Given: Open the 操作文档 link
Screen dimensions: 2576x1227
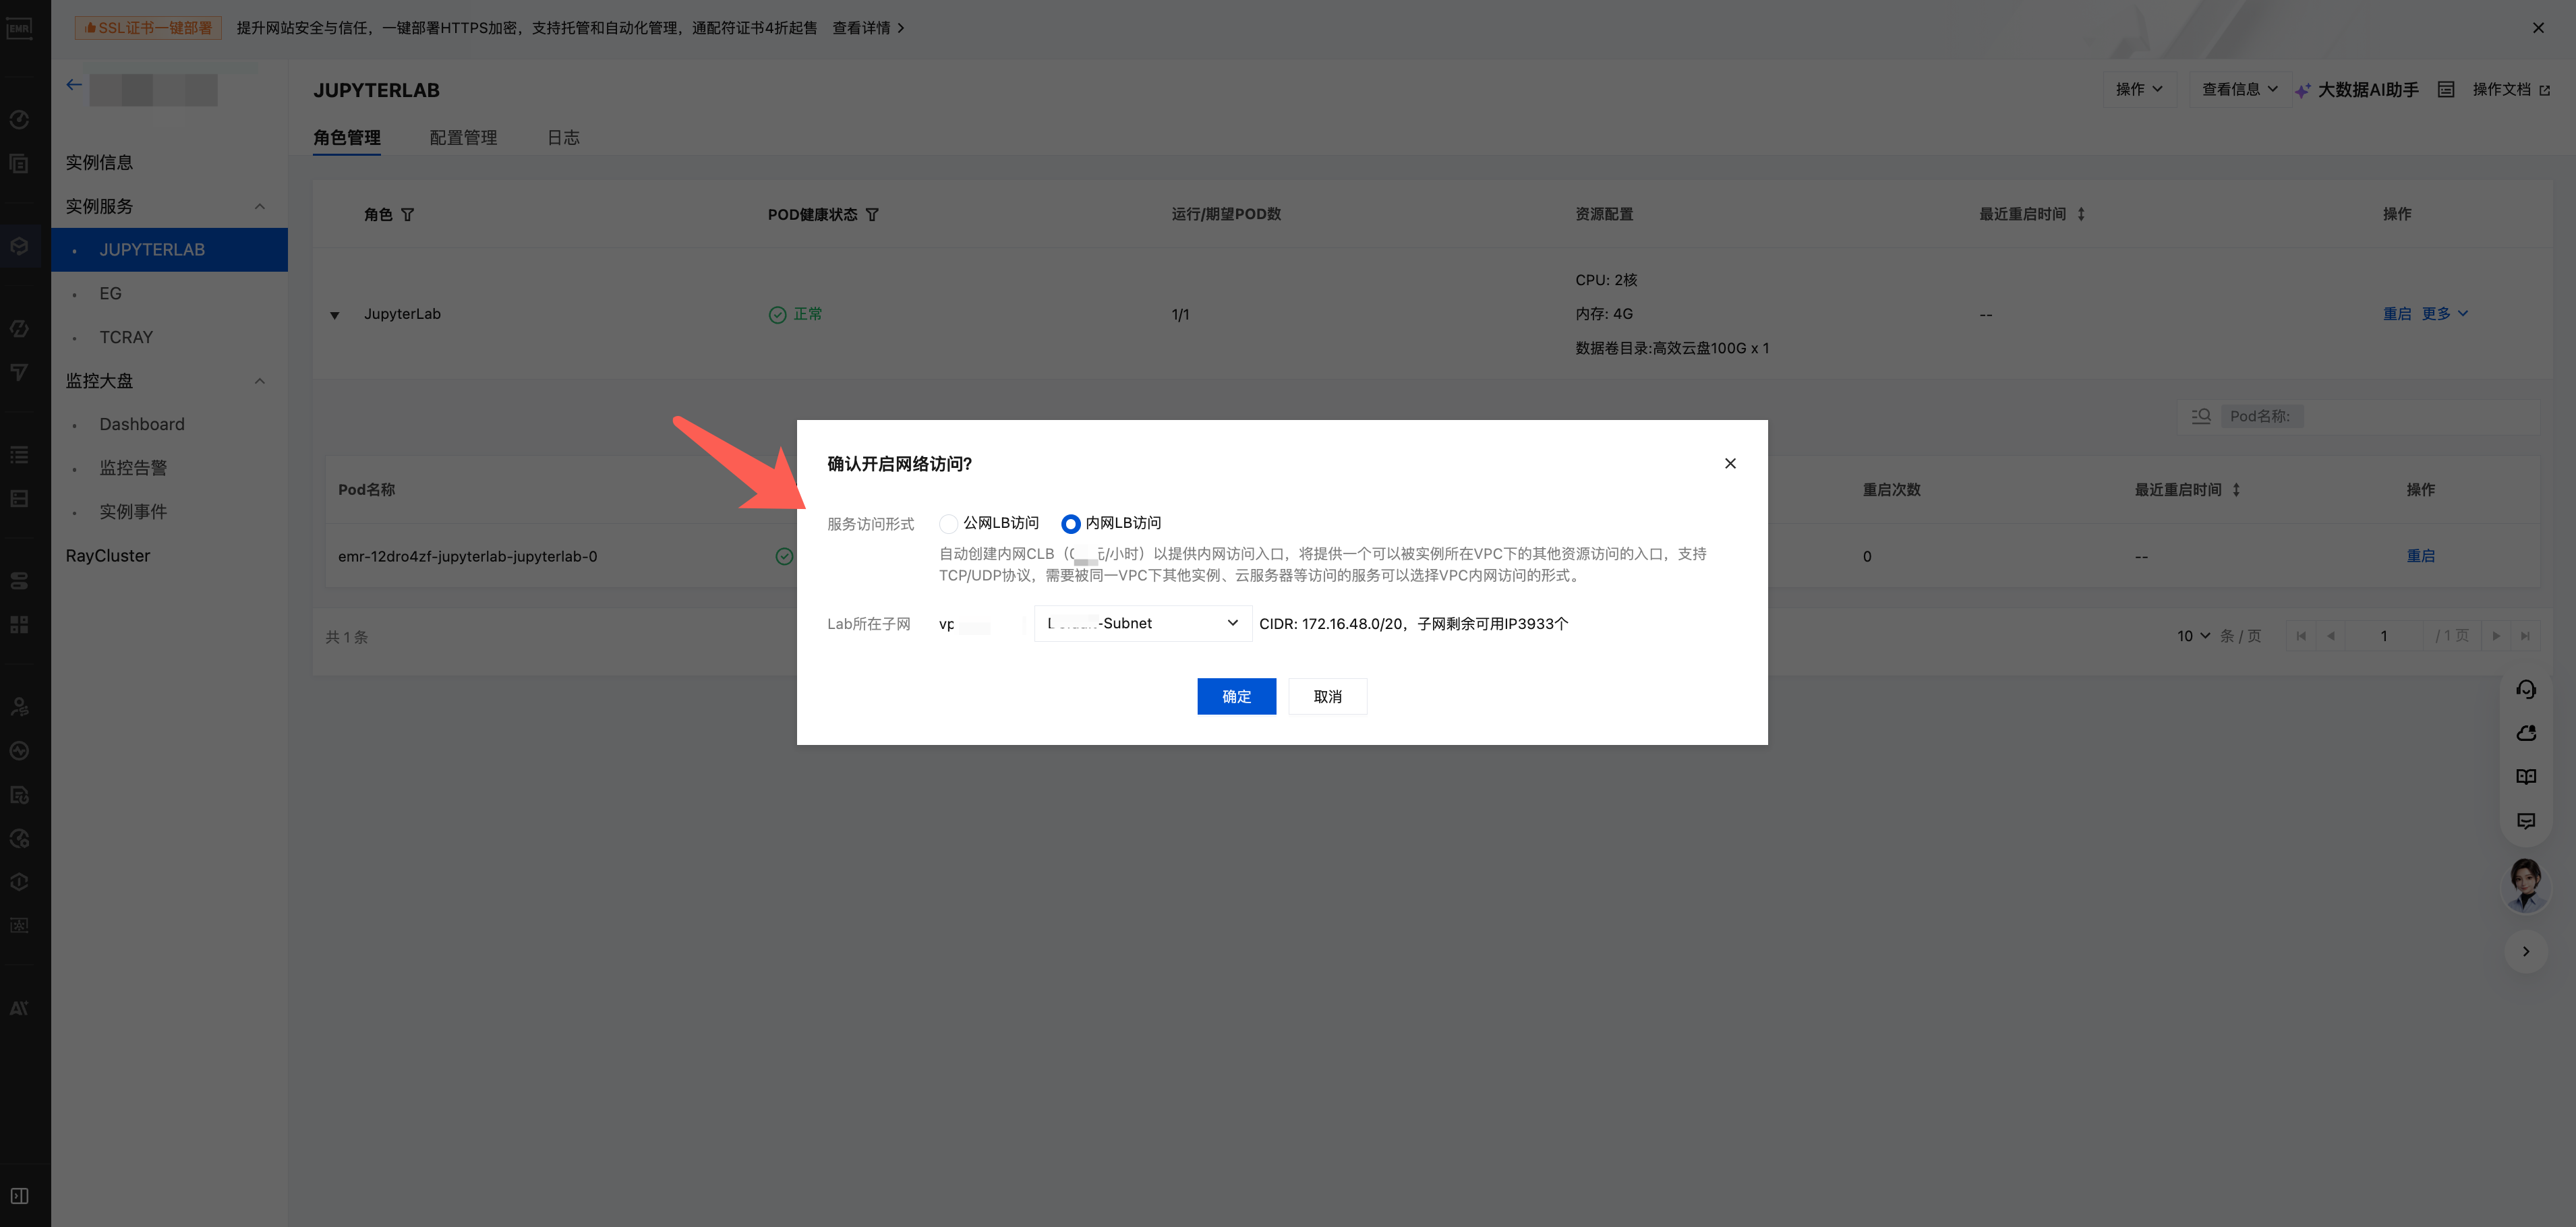Looking at the screenshot, I should pos(2510,90).
